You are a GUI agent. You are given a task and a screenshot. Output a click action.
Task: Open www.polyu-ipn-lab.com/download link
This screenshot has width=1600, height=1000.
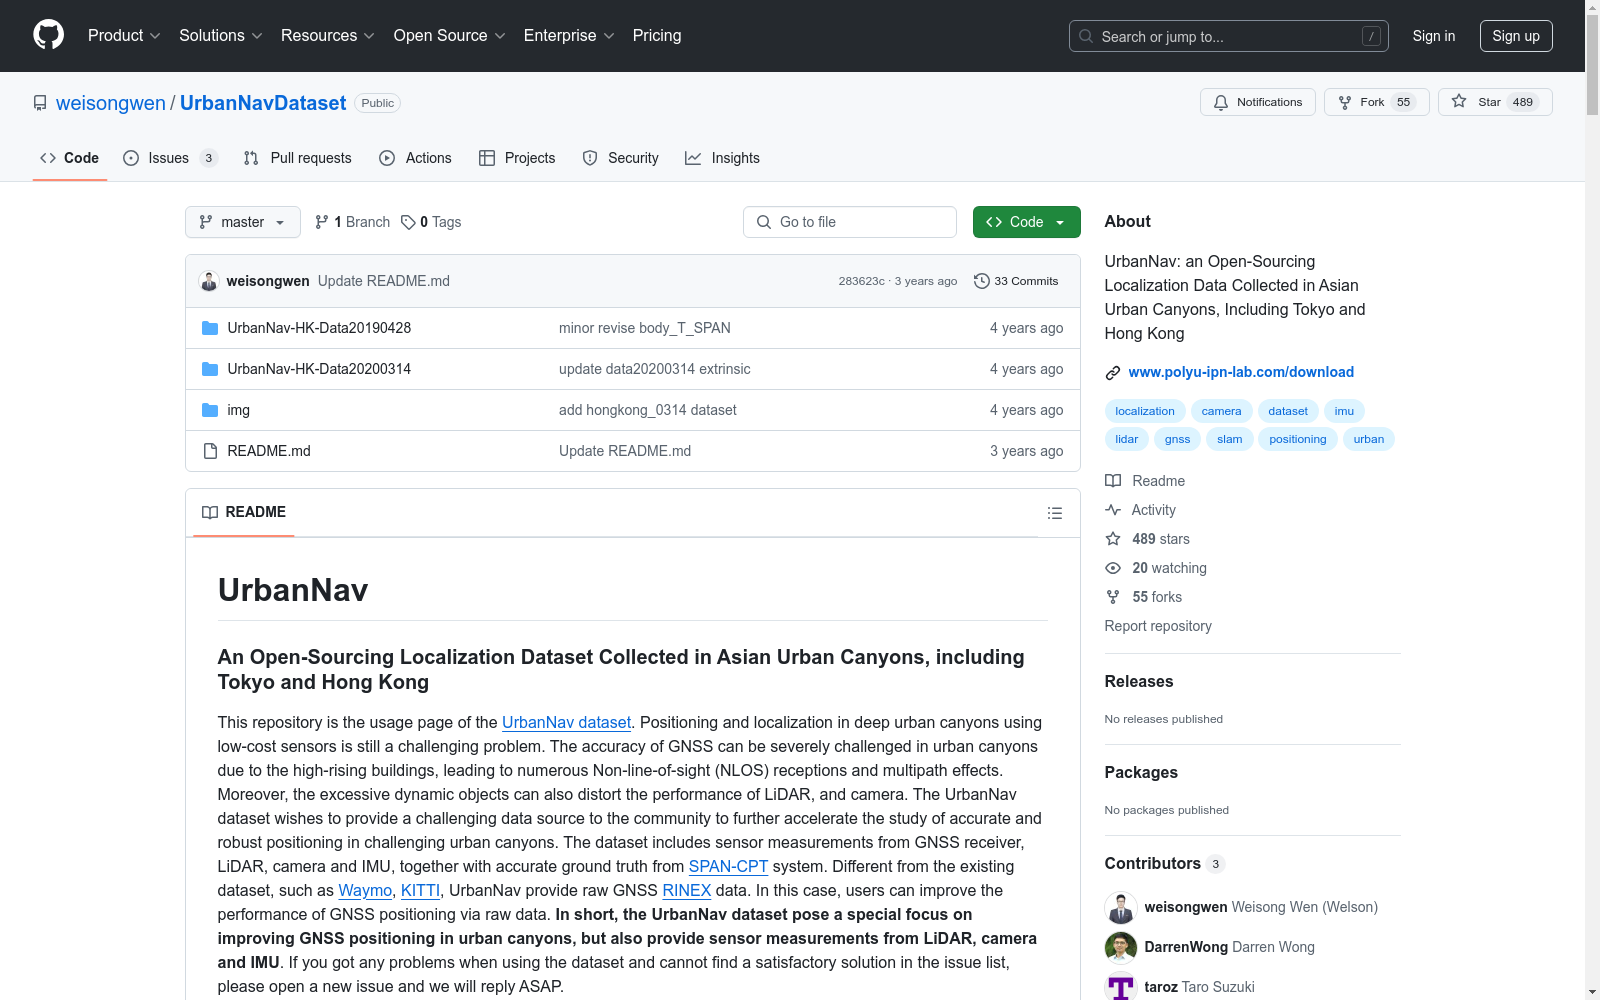[1241, 372]
